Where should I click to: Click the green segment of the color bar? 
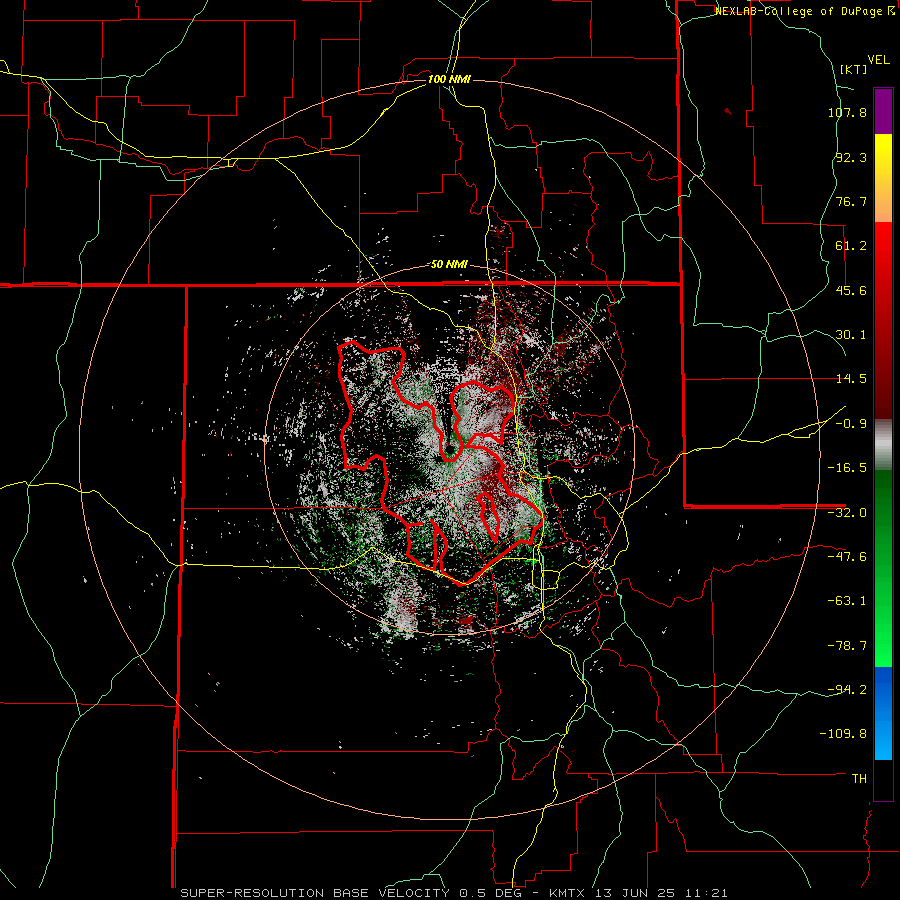[x=883, y=568]
